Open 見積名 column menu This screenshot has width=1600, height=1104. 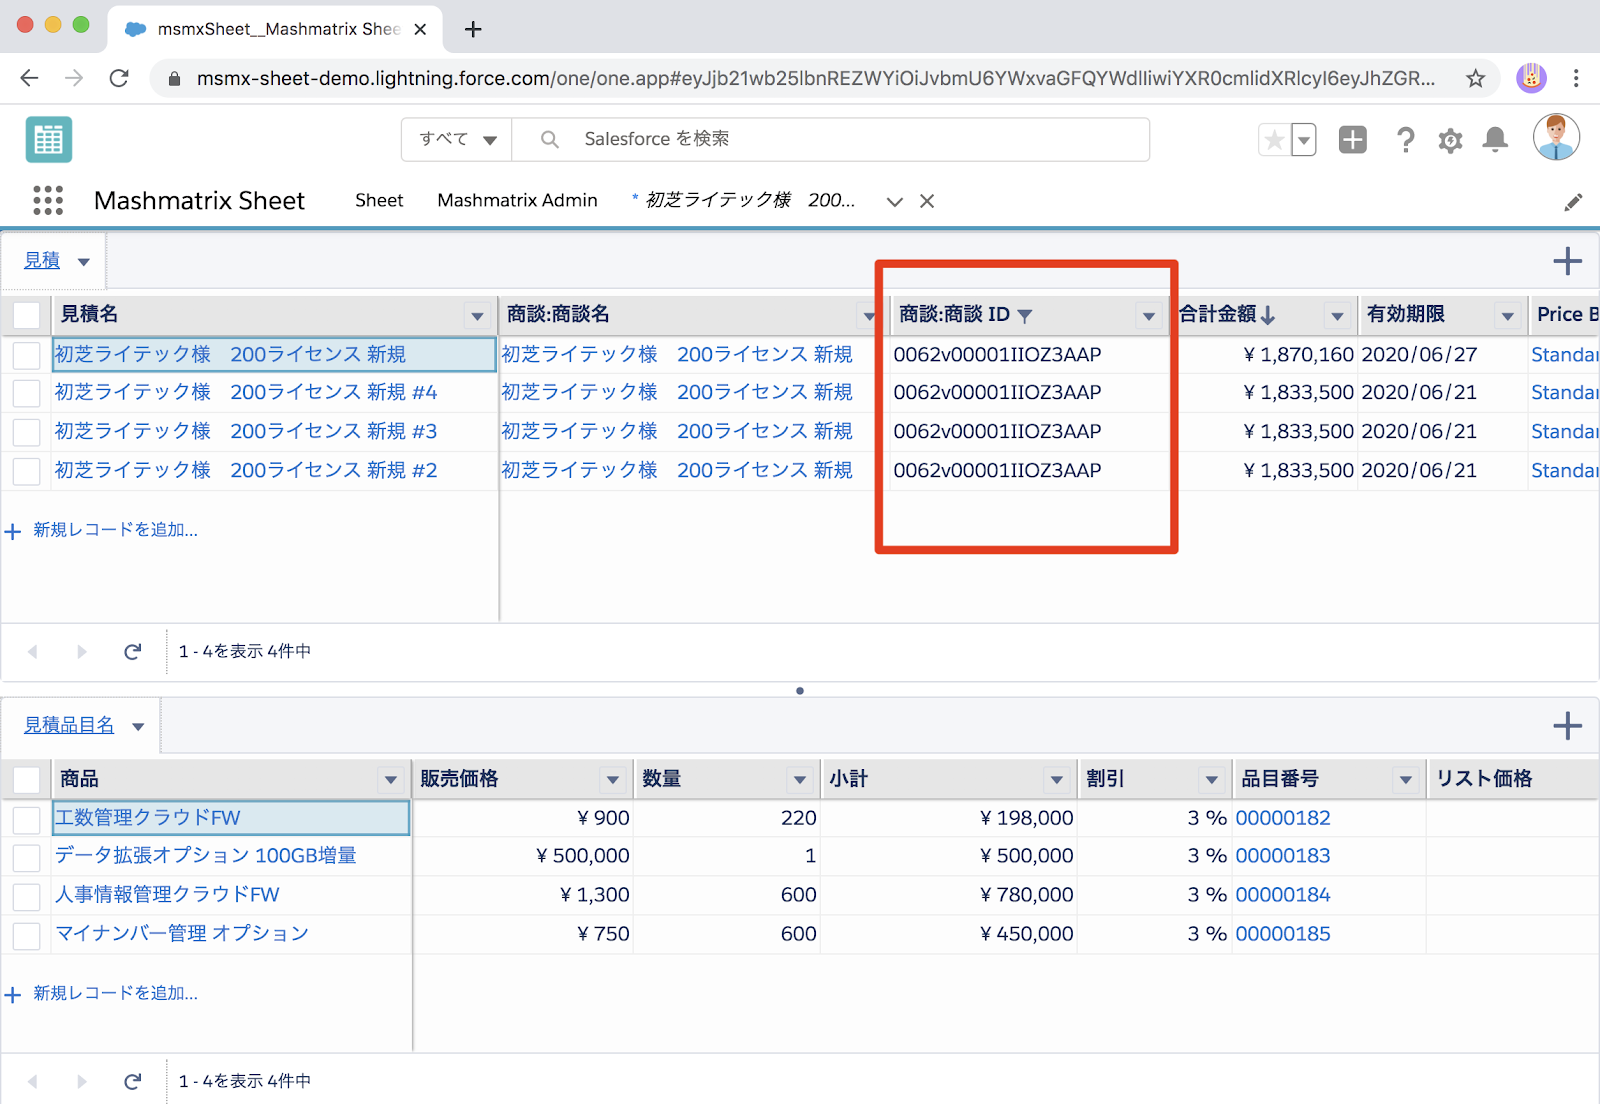point(478,316)
